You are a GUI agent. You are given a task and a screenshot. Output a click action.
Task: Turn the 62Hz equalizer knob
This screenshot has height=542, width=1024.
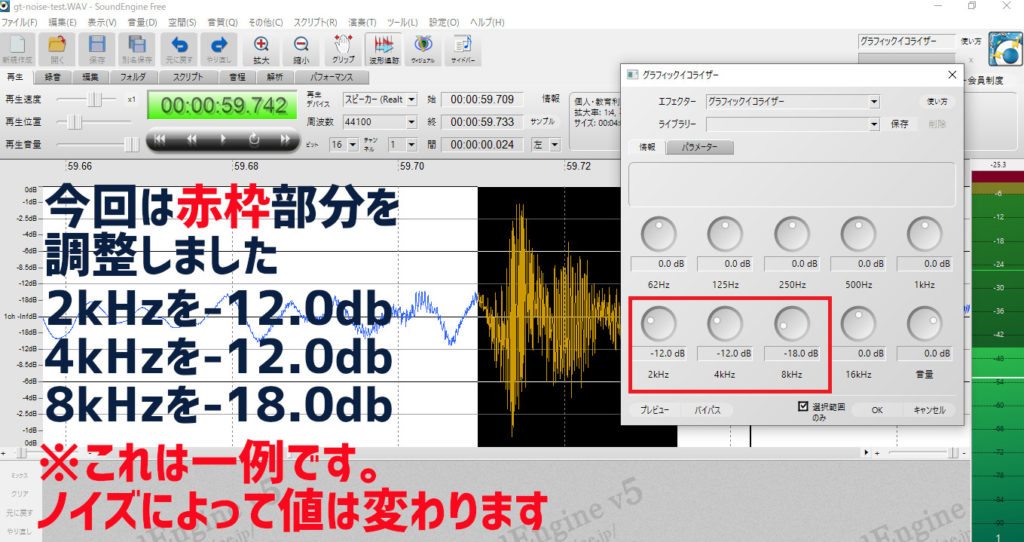click(658, 233)
